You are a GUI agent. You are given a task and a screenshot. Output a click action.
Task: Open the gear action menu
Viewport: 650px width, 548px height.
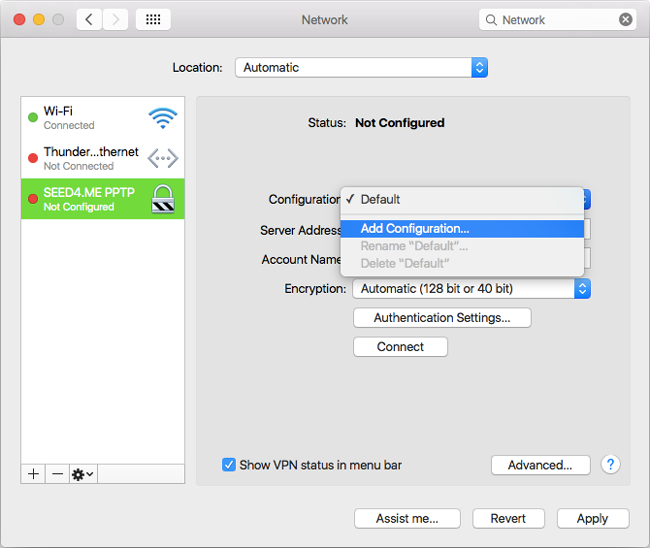[x=82, y=474]
